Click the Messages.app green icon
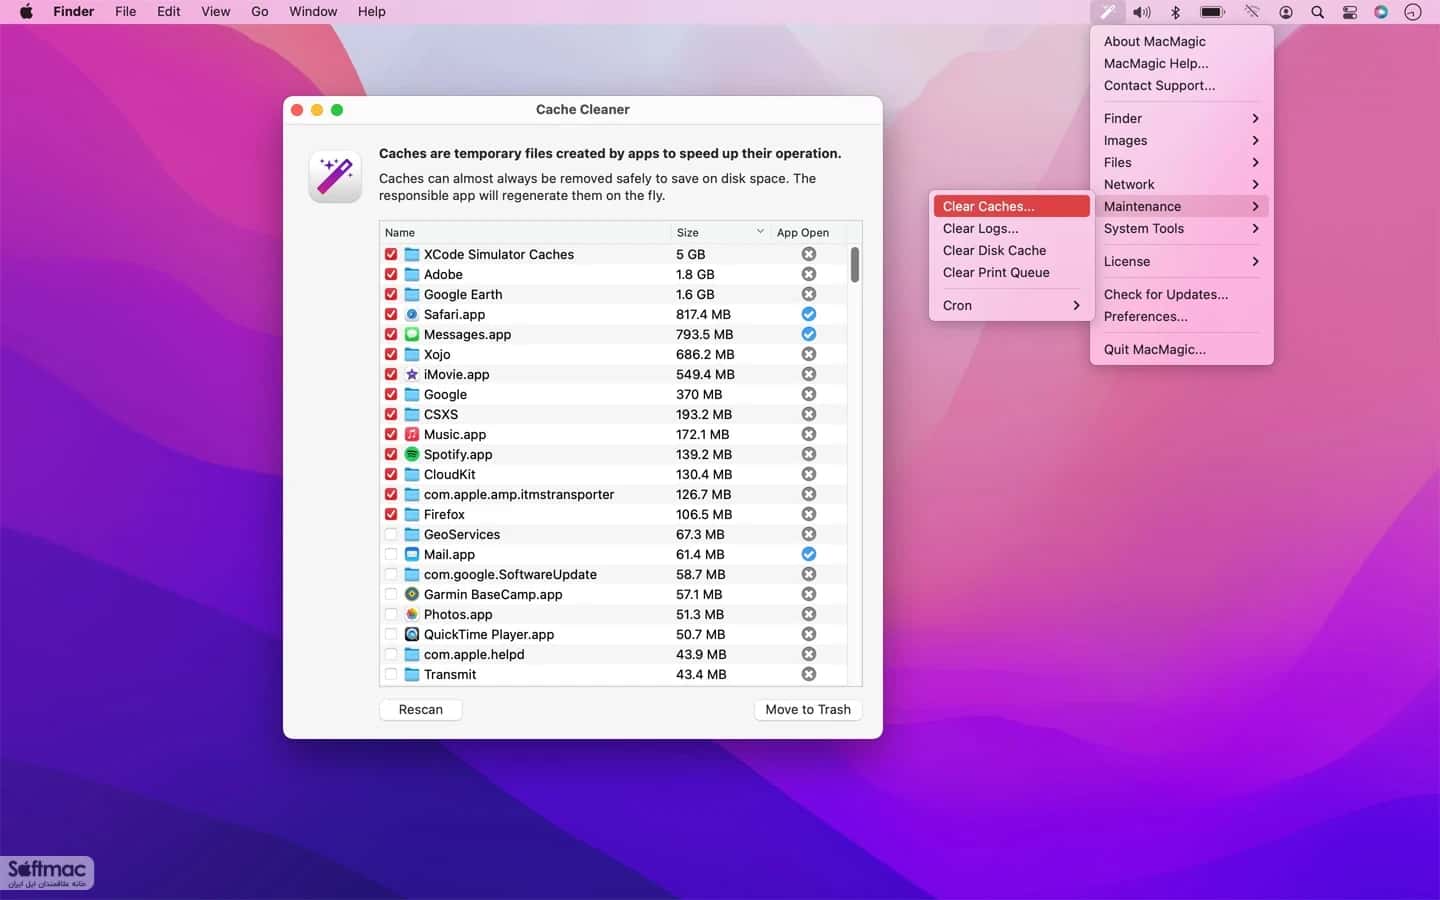The image size is (1440, 900). [x=411, y=334]
